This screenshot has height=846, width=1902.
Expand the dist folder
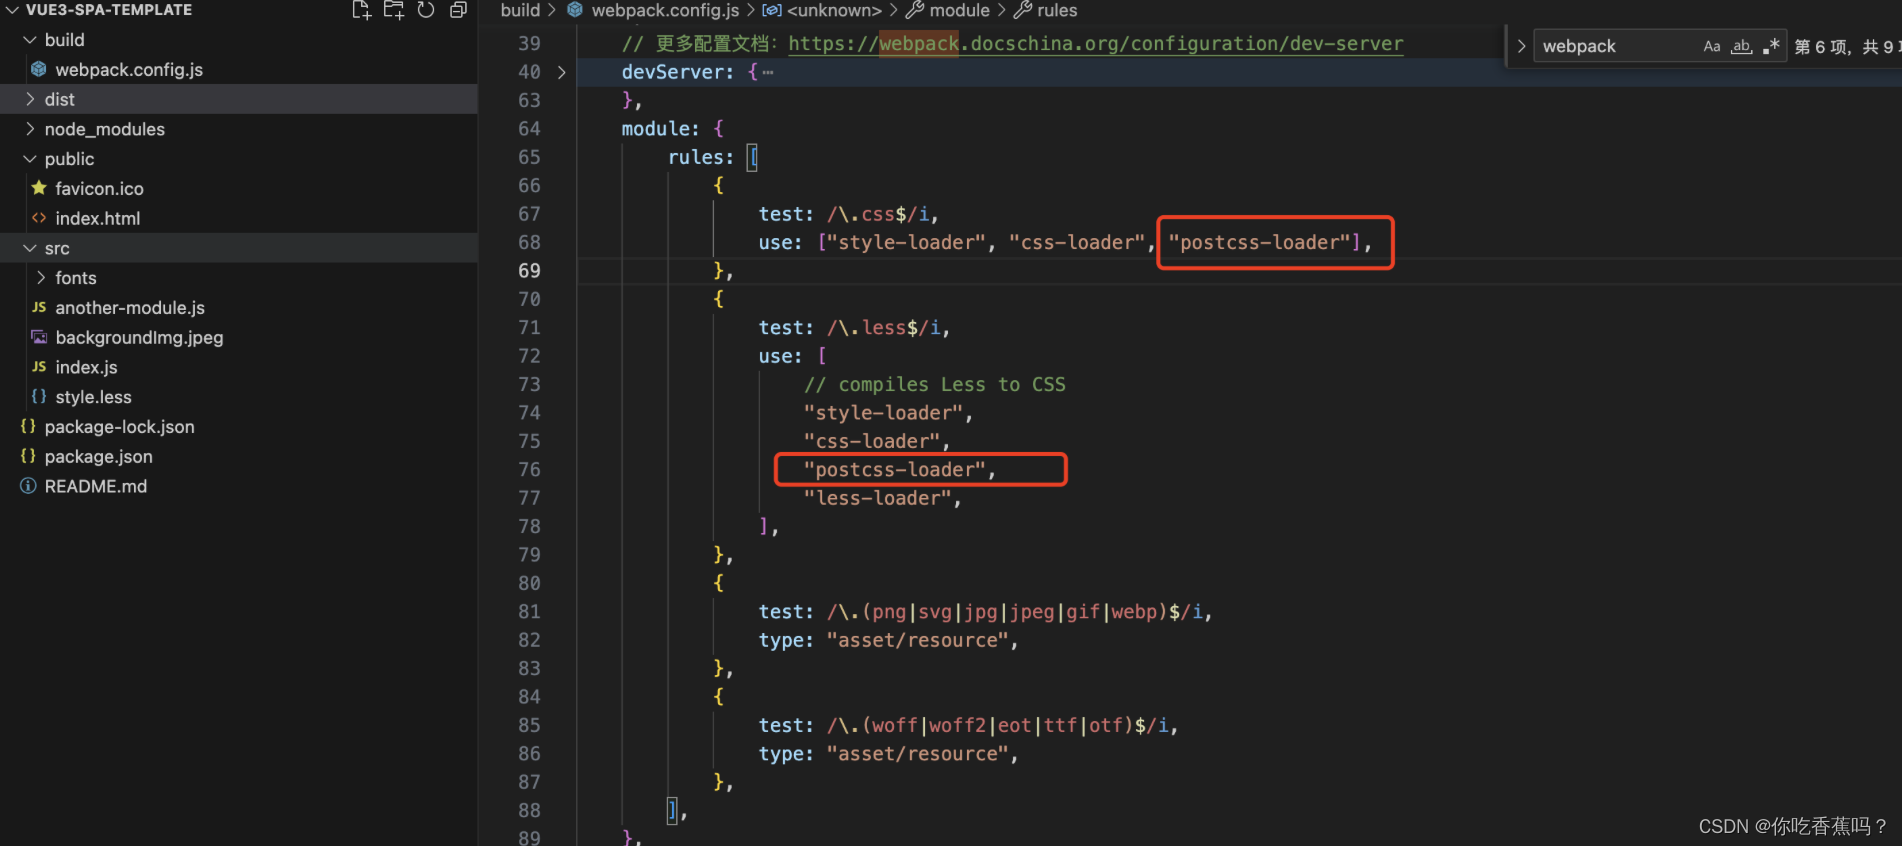pyautogui.click(x=30, y=99)
